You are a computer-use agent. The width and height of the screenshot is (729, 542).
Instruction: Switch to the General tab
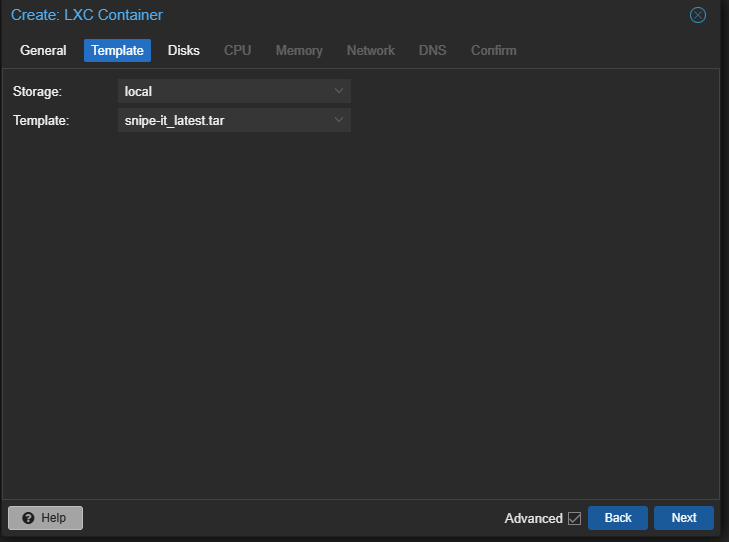click(x=43, y=50)
